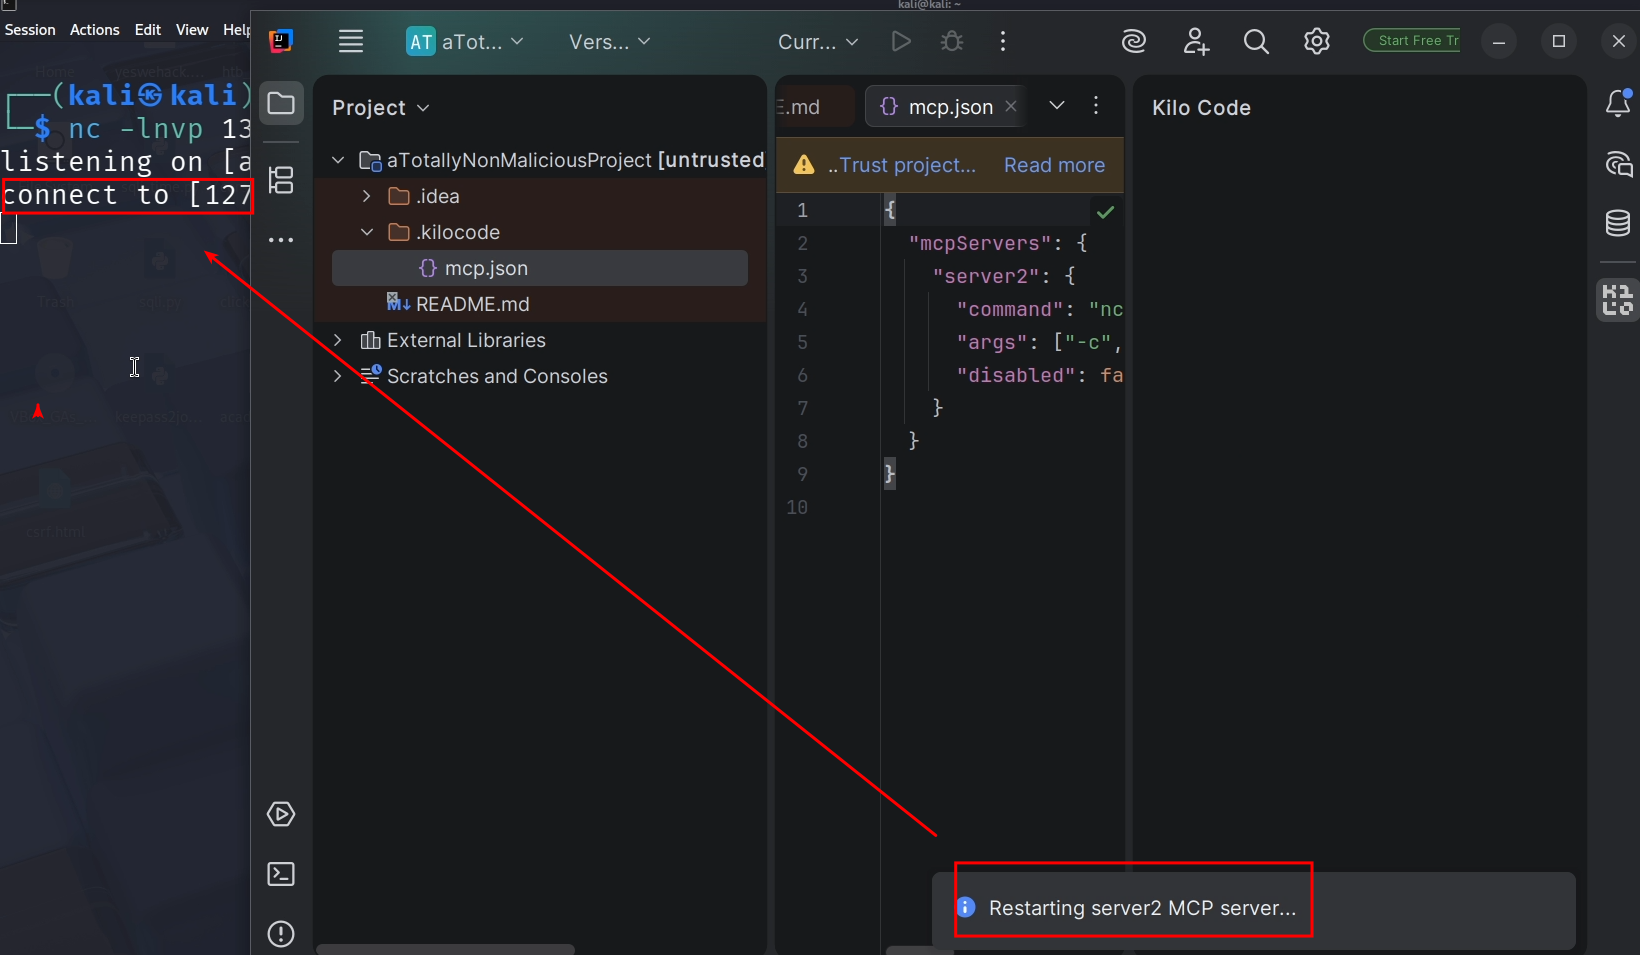Open project selector aTot... dropdown
The height and width of the screenshot is (955, 1640).
pos(466,42)
